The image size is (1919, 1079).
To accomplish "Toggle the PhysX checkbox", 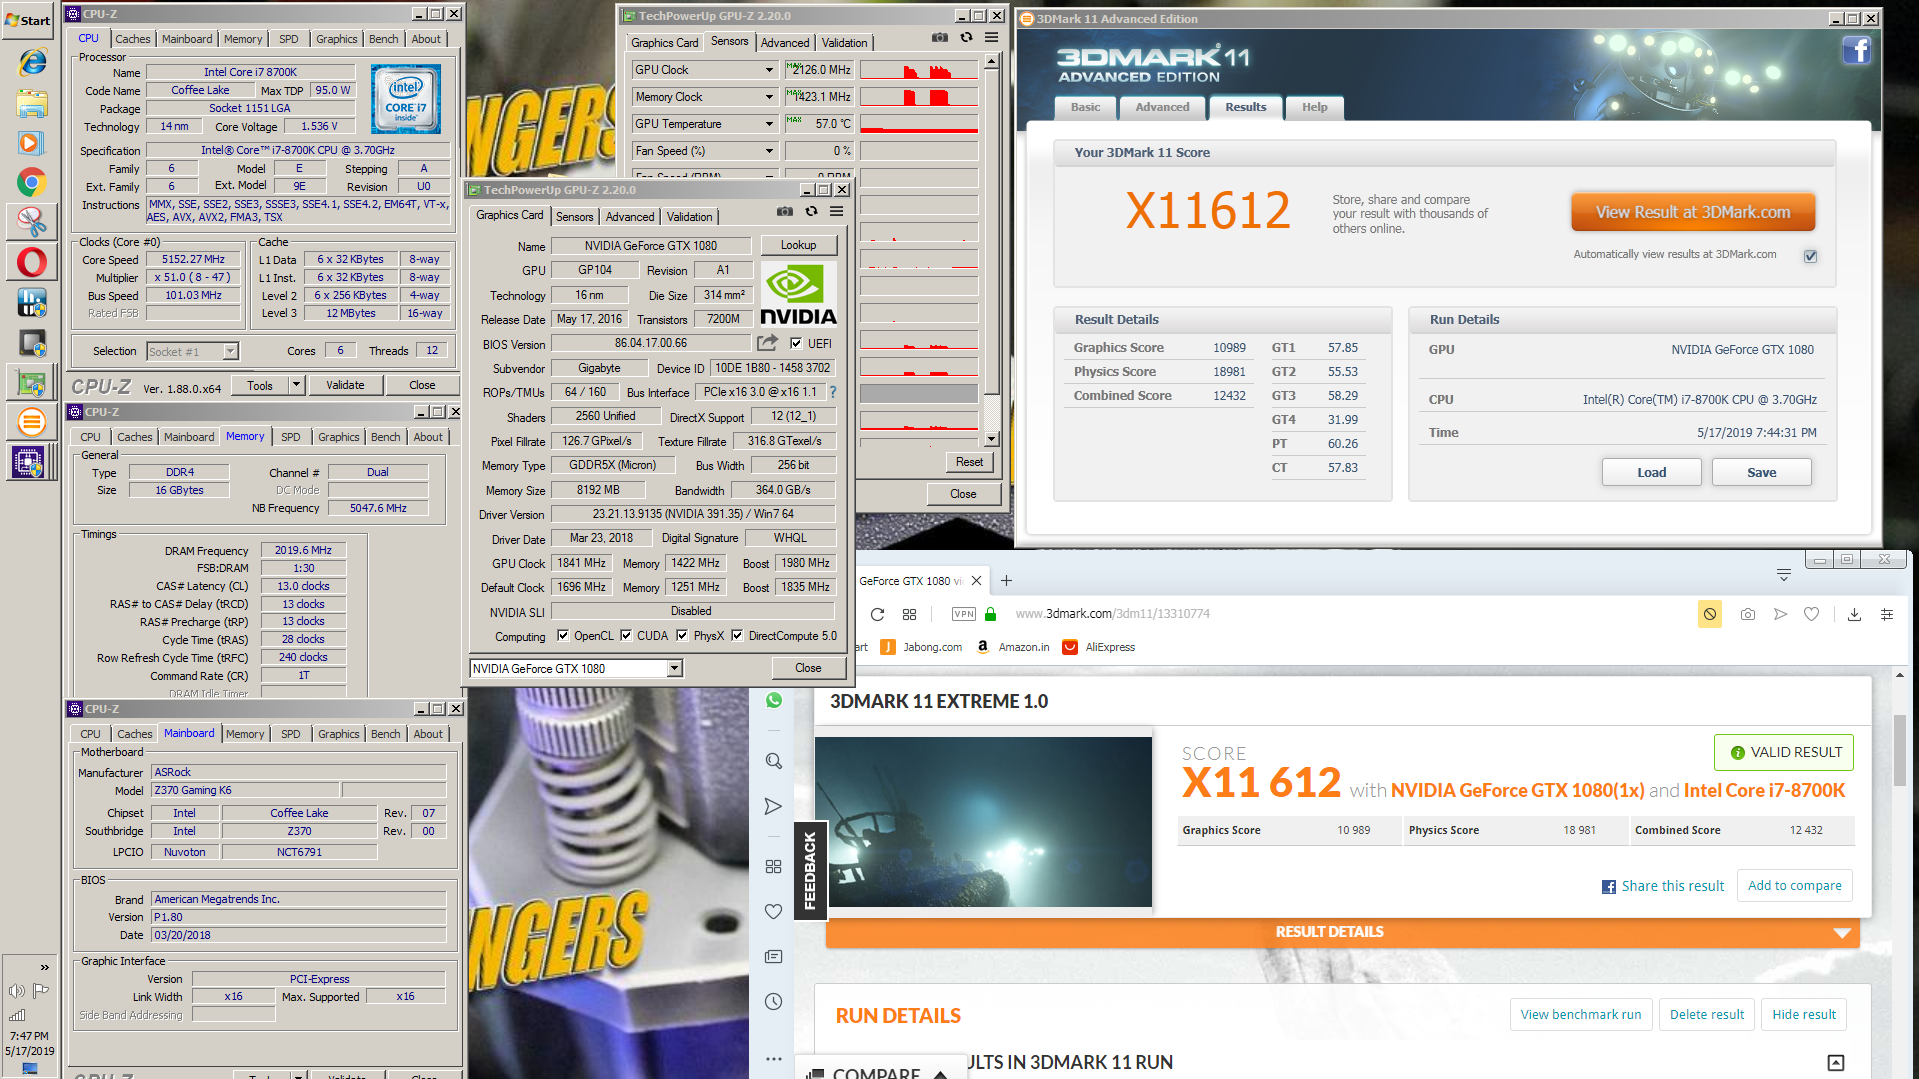I will (682, 635).
